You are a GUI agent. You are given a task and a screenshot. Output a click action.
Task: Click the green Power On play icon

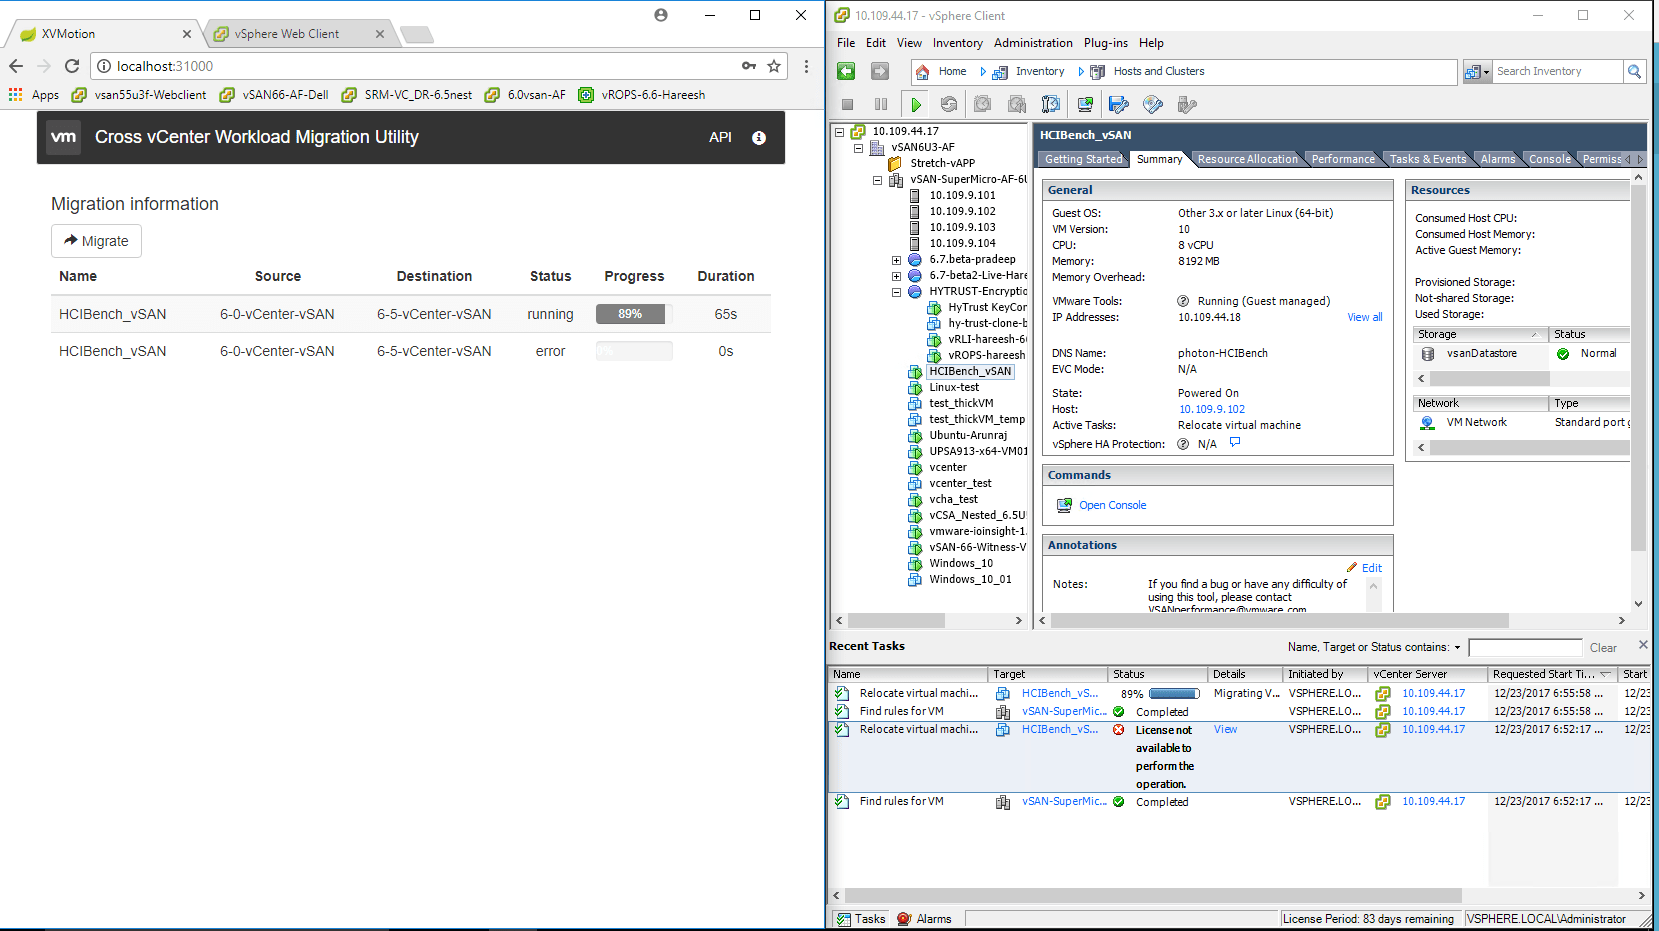[x=915, y=104]
